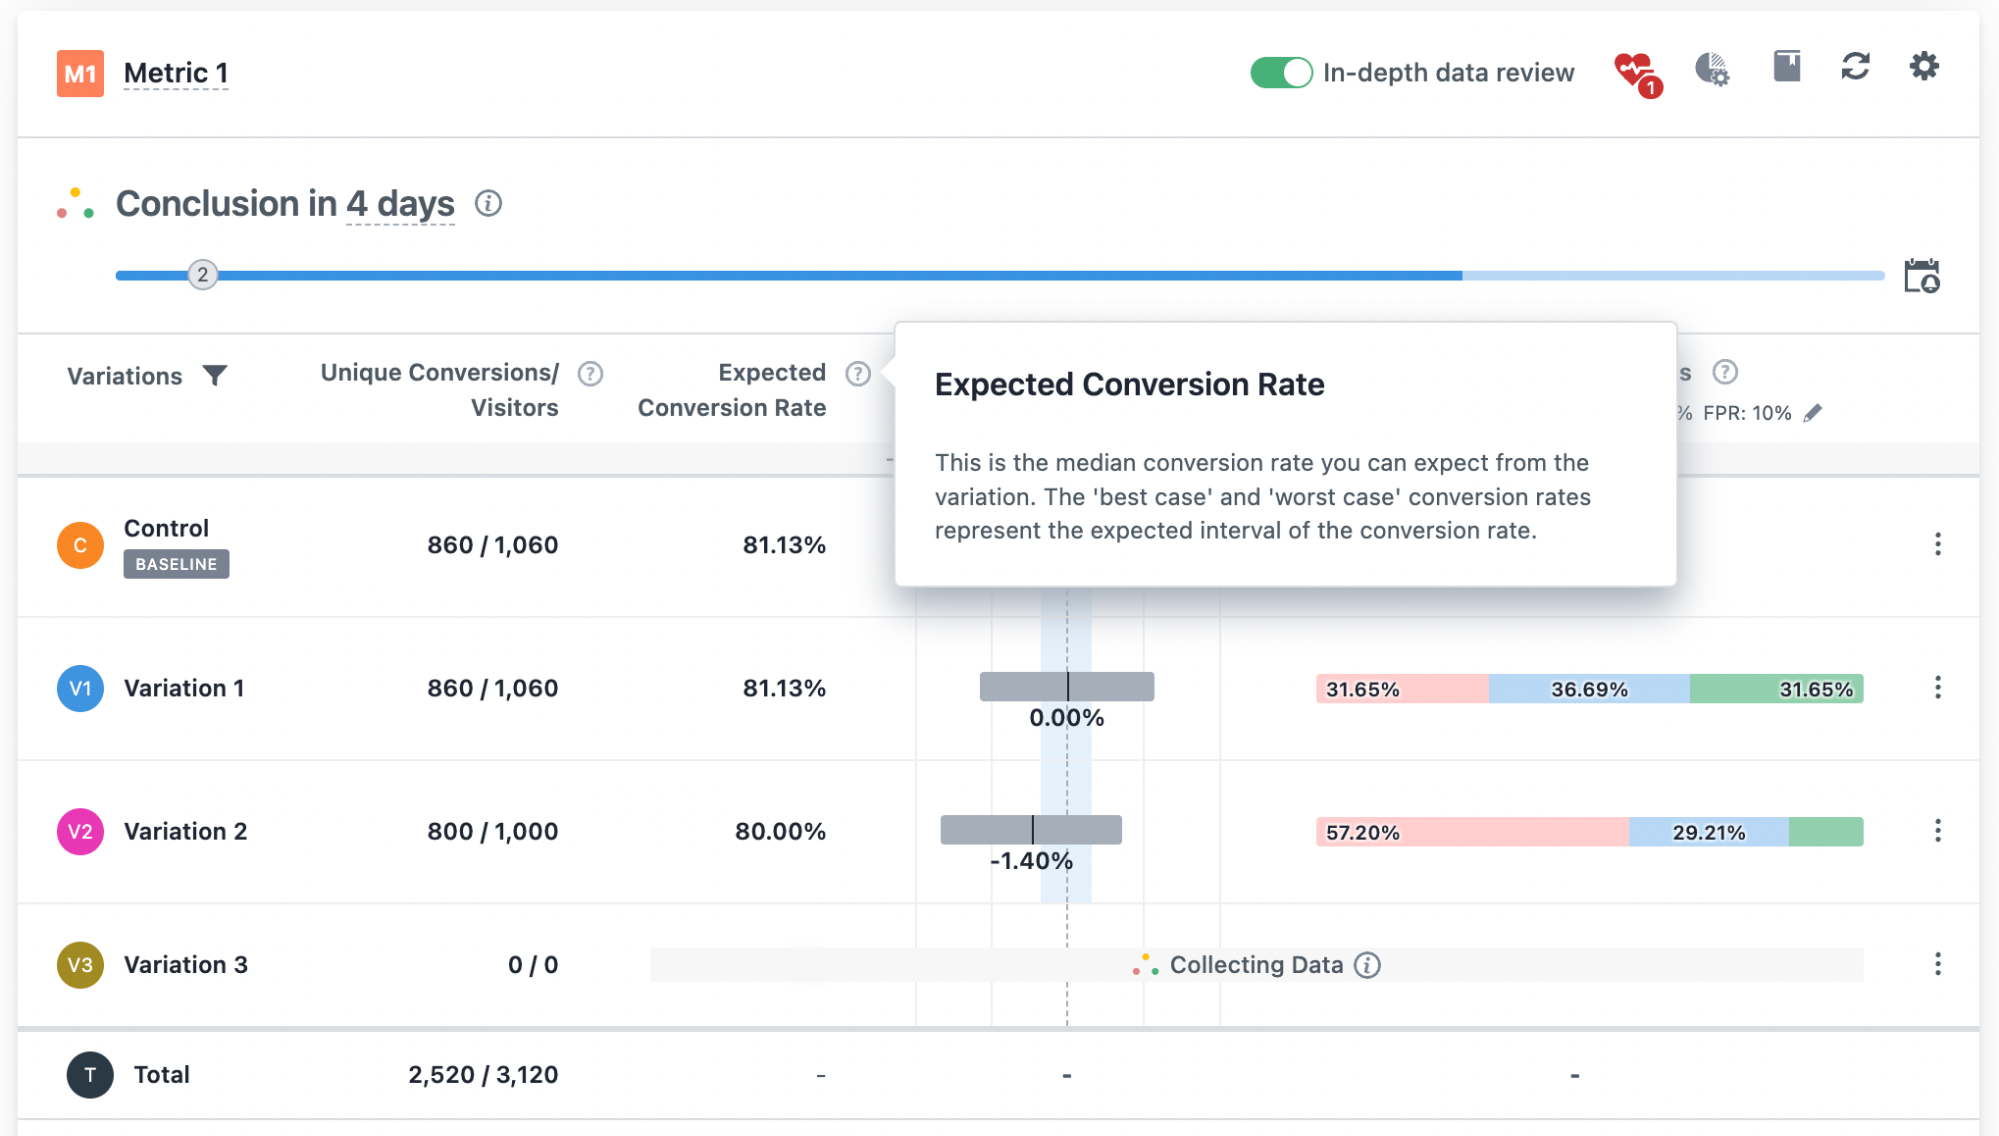1999x1136 pixels.
Task: Open Control row three-dot menu
Action: [x=1938, y=544]
